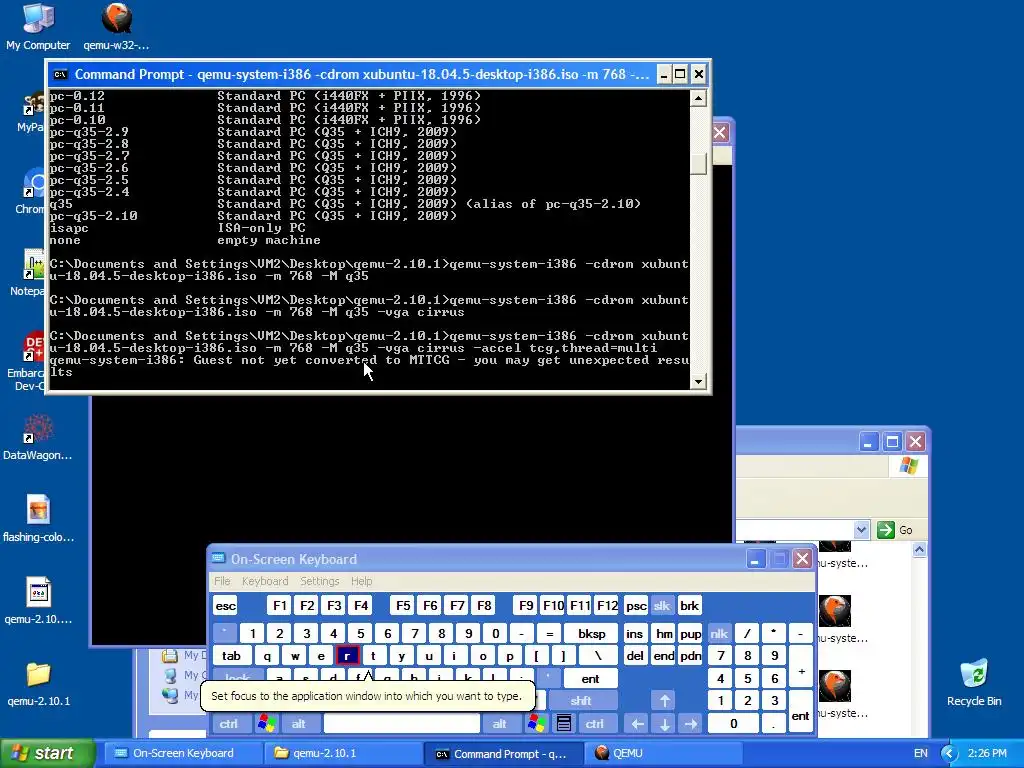
Task: Open the Recycle Bin icon
Action: [x=974, y=683]
